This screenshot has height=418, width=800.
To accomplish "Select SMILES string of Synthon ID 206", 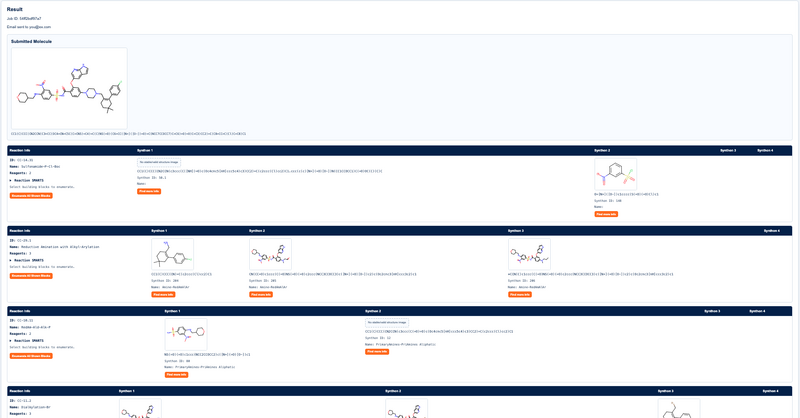I will click(591, 274).
